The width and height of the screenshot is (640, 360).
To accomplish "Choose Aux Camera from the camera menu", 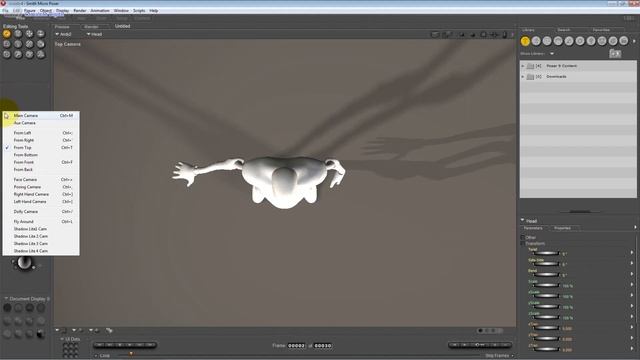I will 41,123.
